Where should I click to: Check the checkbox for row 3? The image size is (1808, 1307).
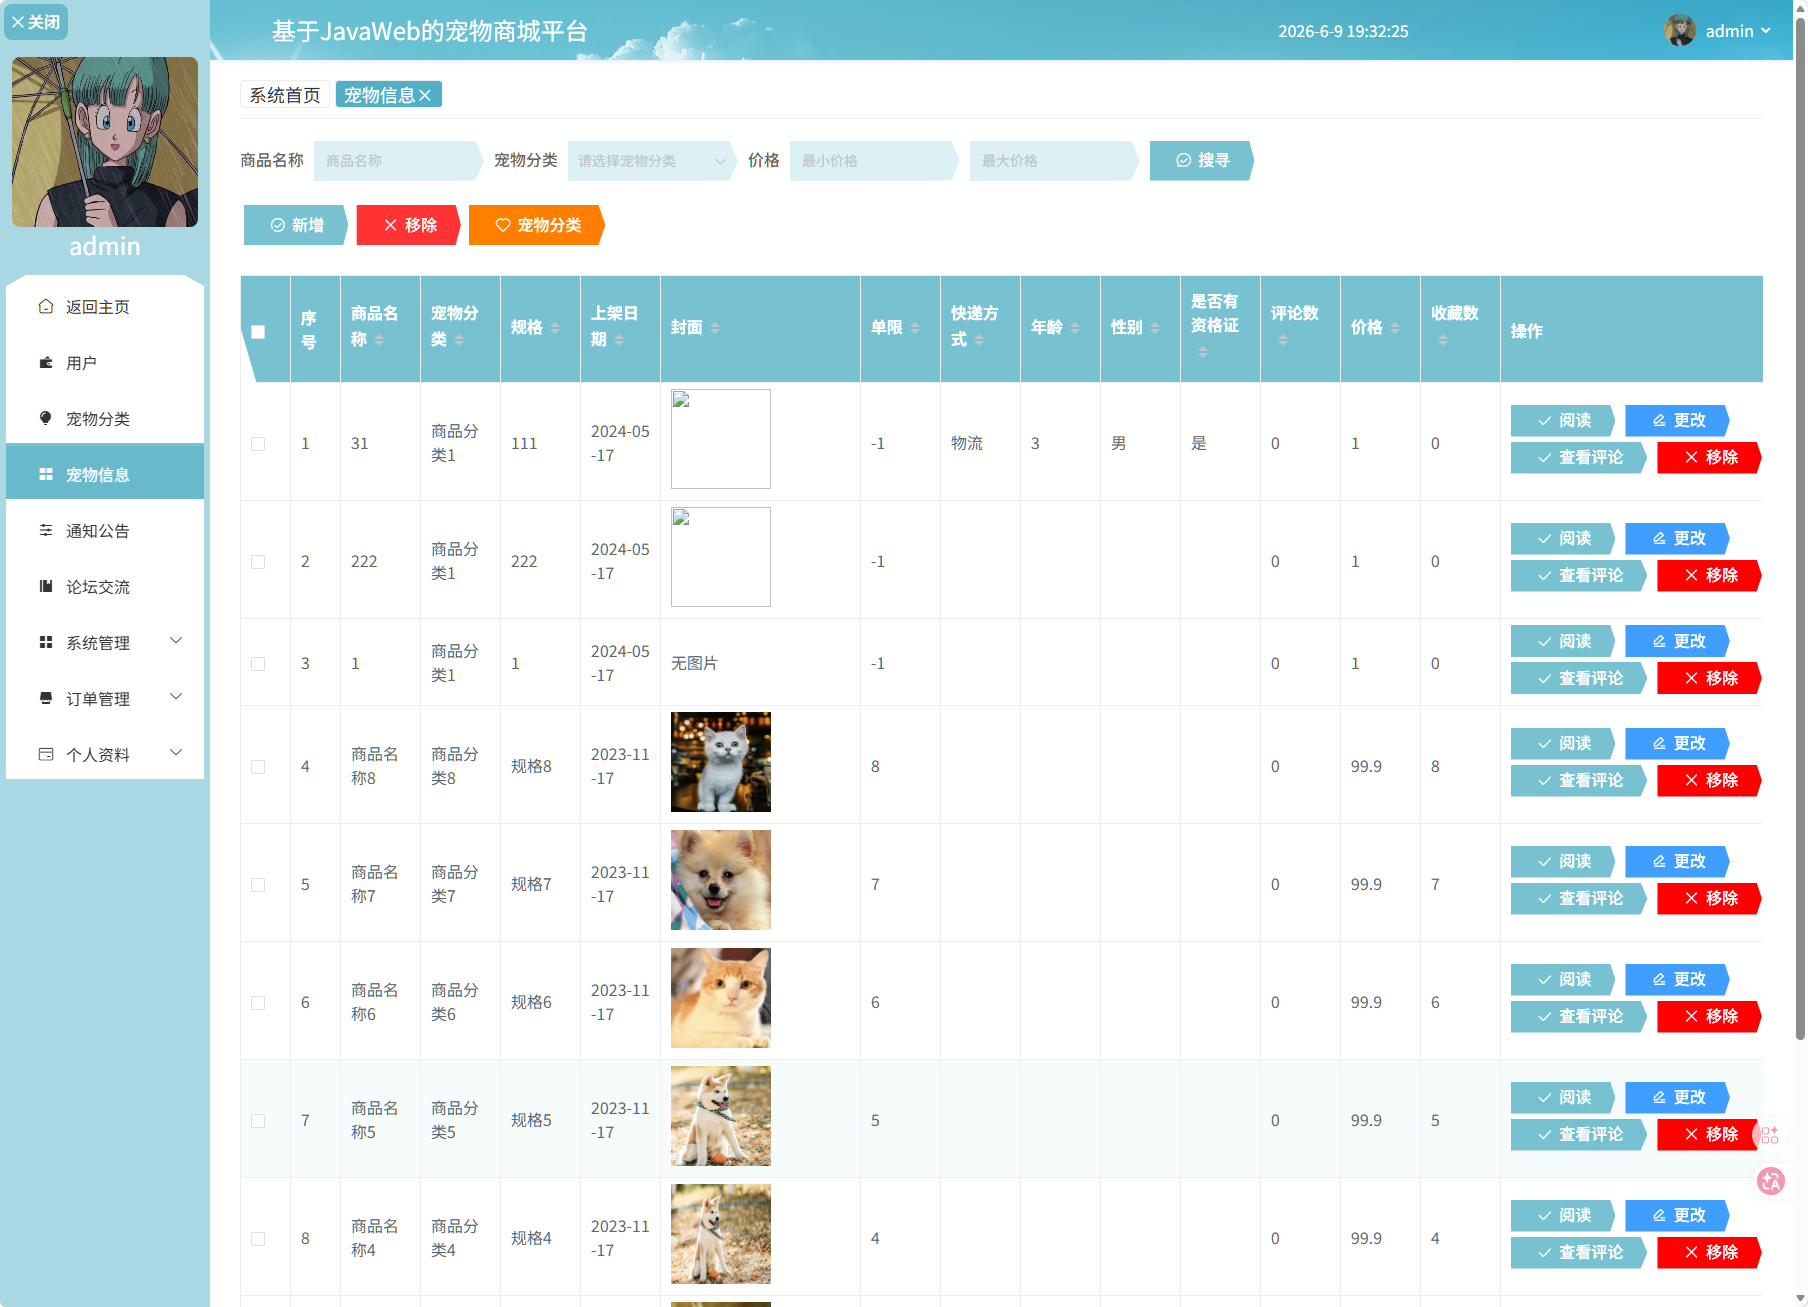[258, 664]
